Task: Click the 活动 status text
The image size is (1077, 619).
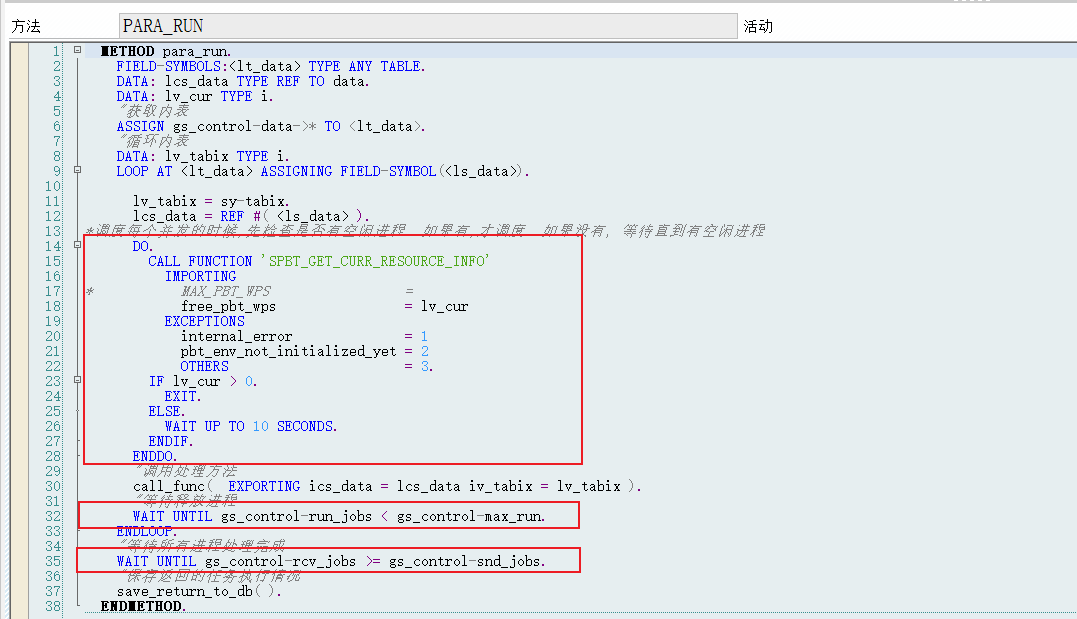Action: click(758, 26)
